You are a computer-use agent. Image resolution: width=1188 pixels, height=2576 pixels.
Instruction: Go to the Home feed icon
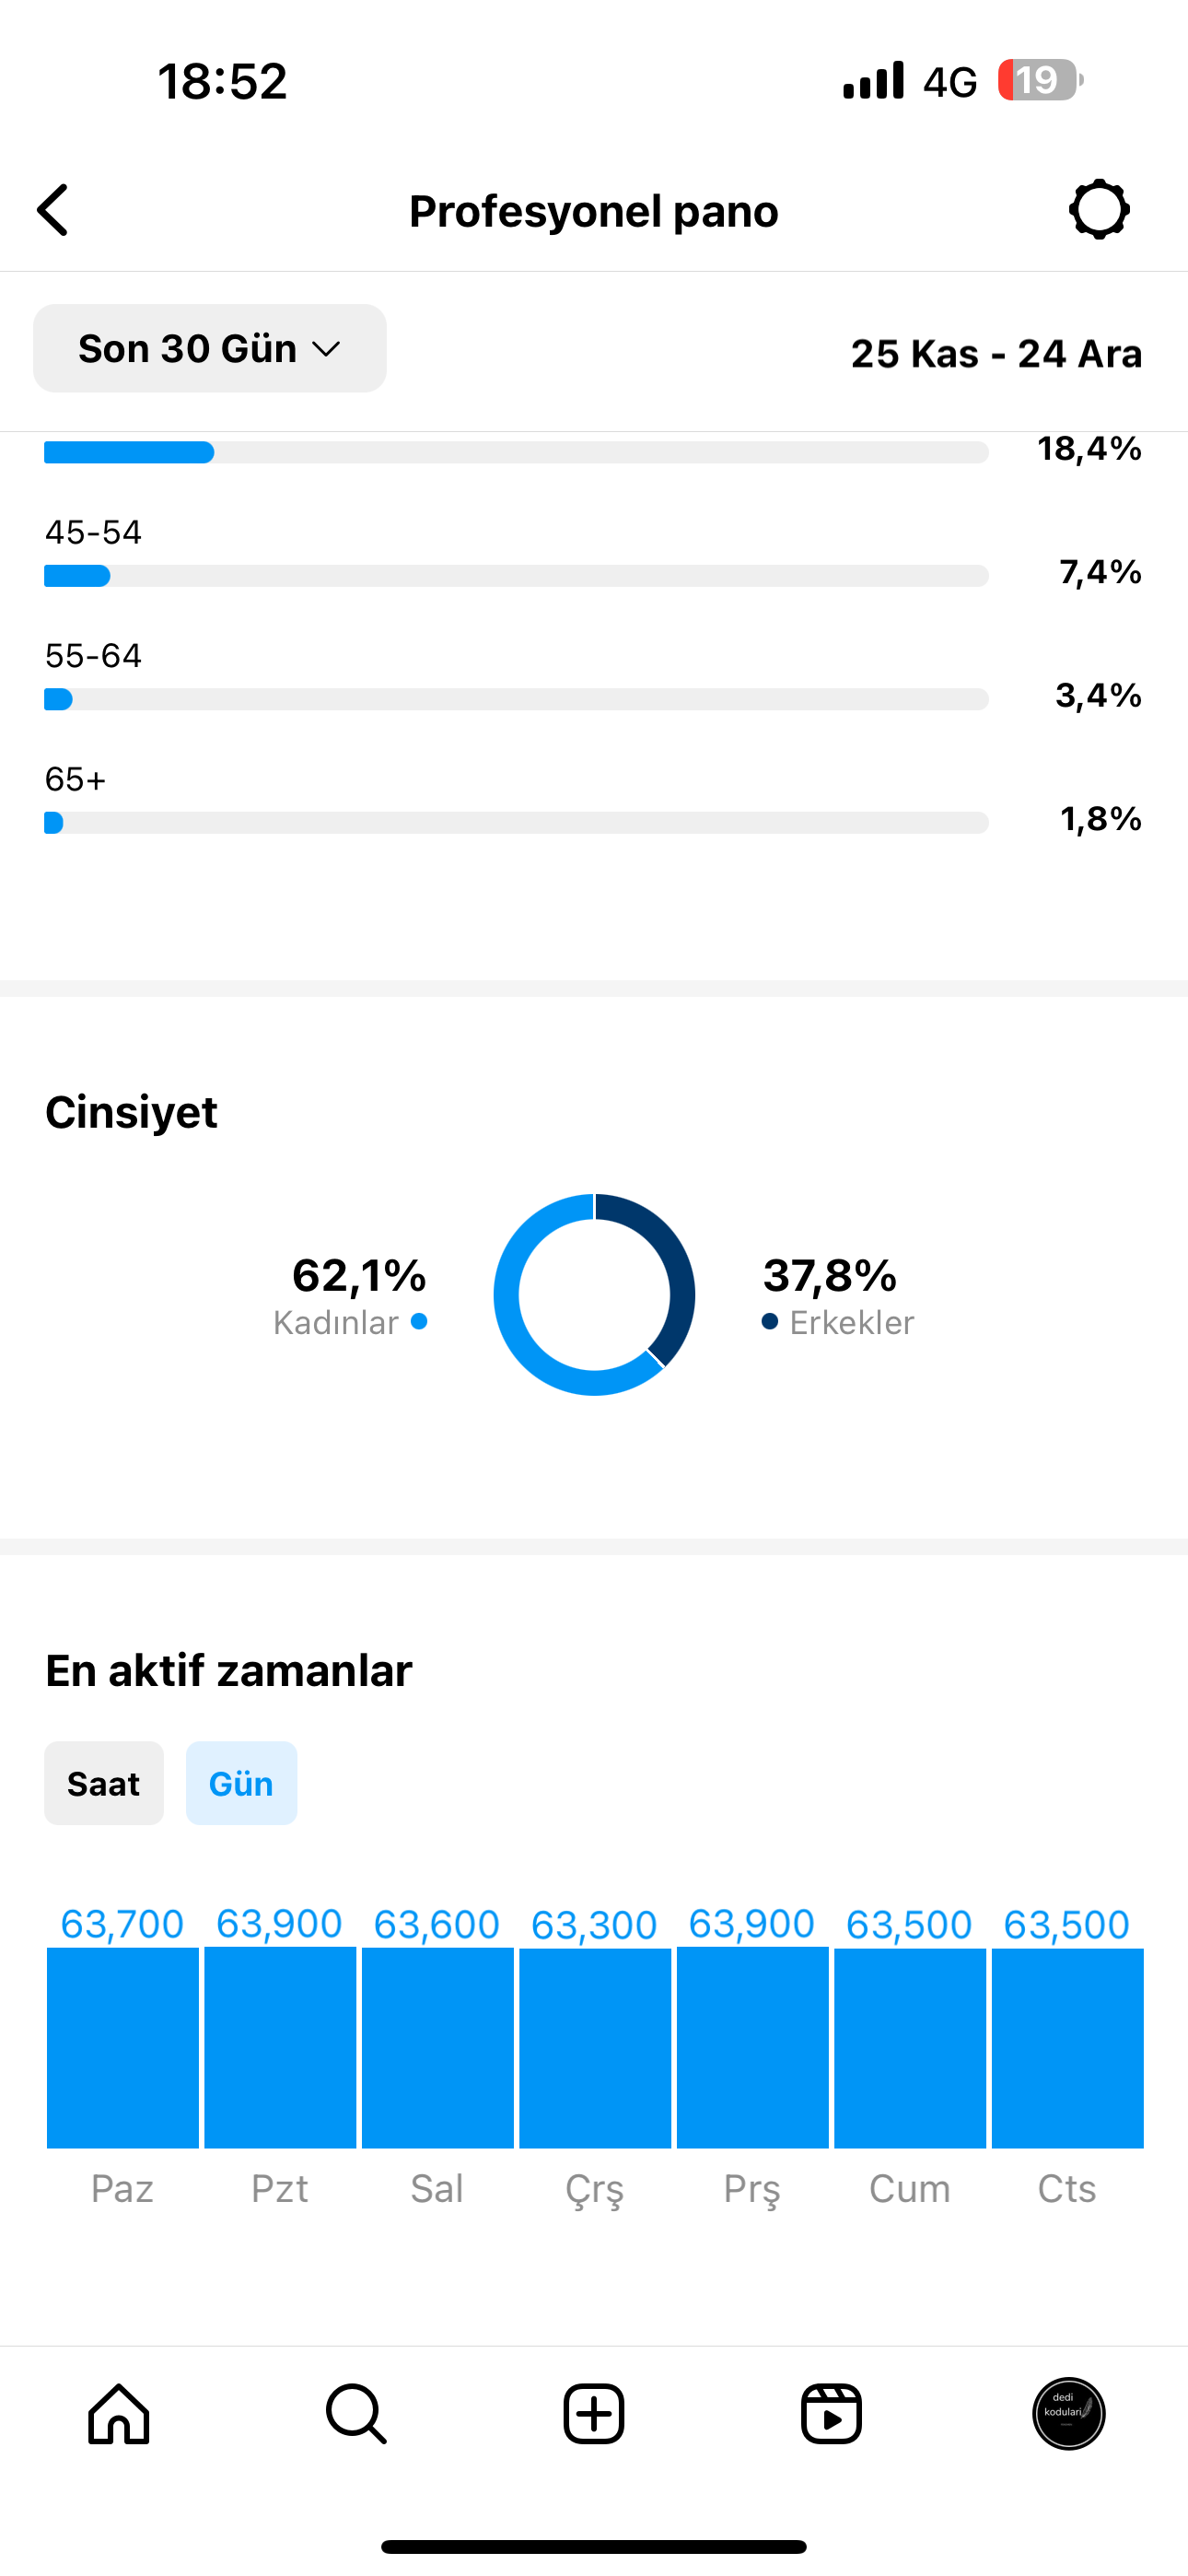[119, 2414]
